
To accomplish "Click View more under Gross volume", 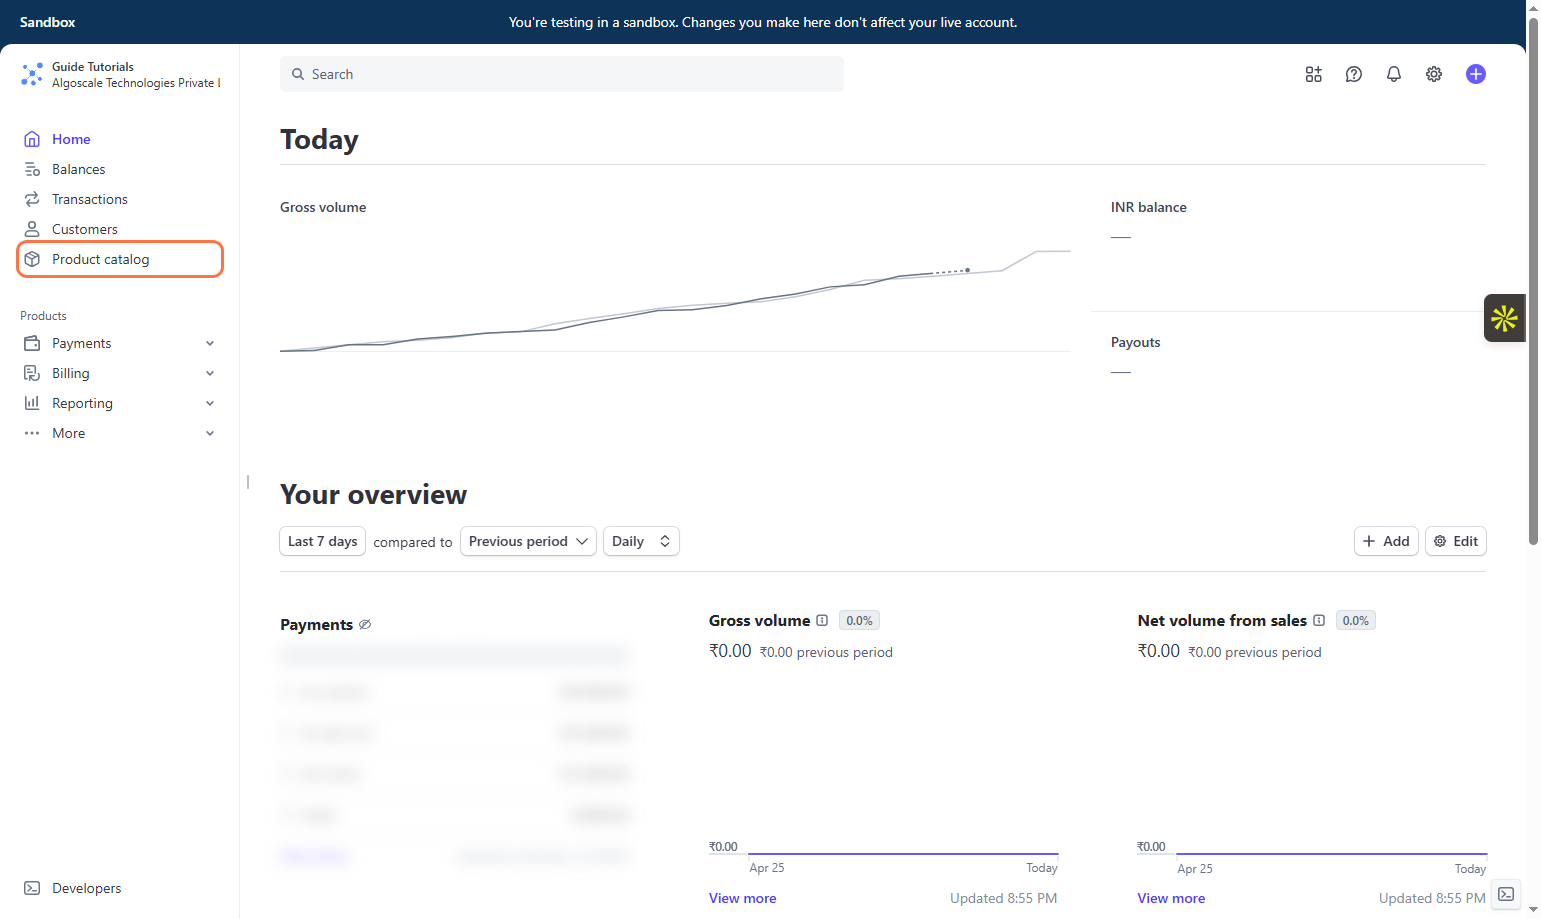I will pyautogui.click(x=743, y=898).
